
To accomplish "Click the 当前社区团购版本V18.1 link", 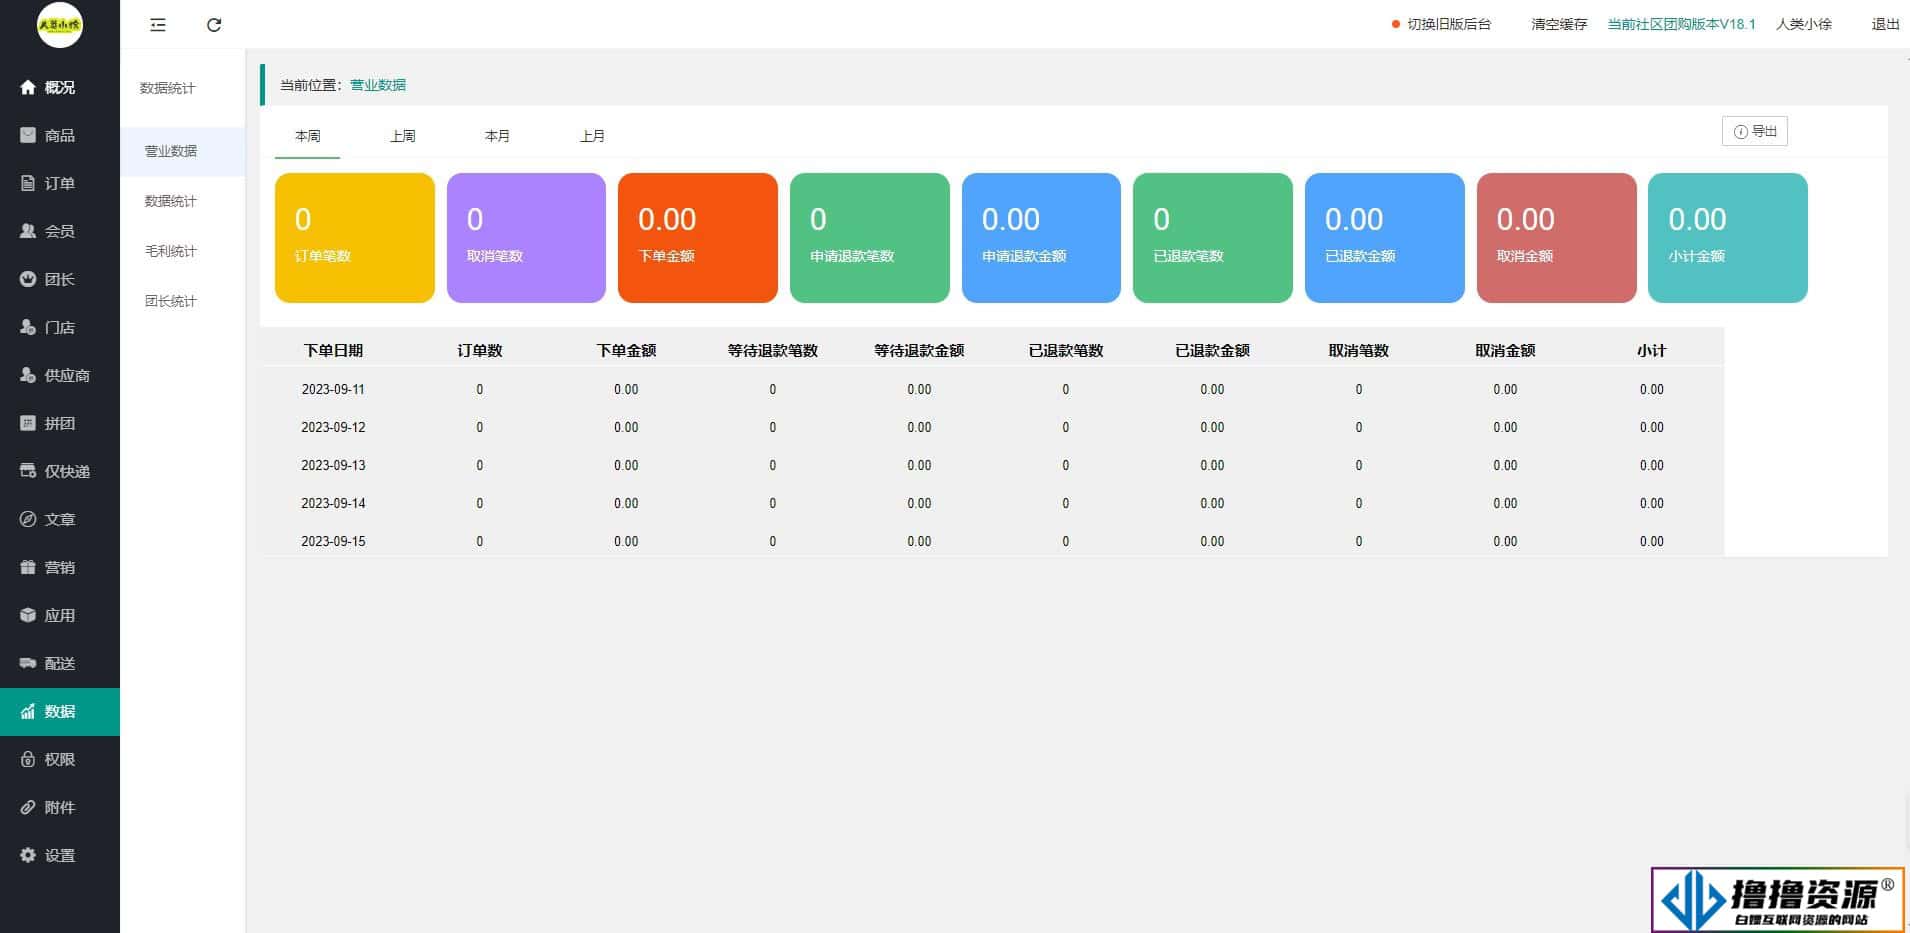I will point(1681,24).
